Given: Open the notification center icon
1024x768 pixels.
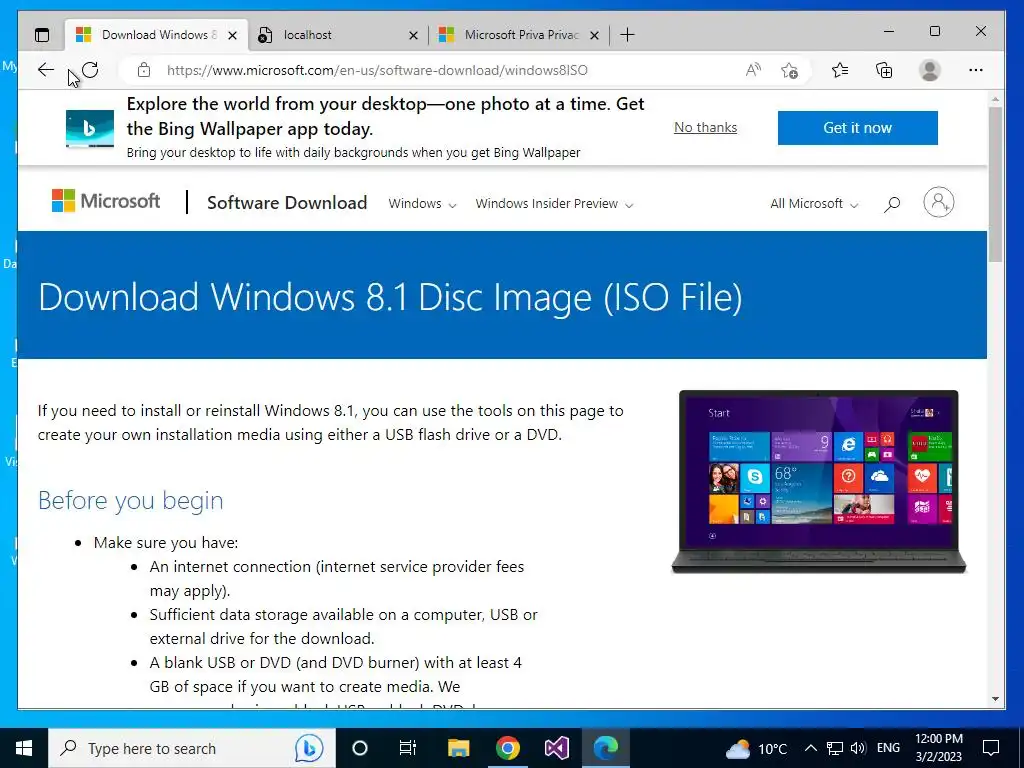Looking at the screenshot, I should pyautogui.click(x=991, y=748).
